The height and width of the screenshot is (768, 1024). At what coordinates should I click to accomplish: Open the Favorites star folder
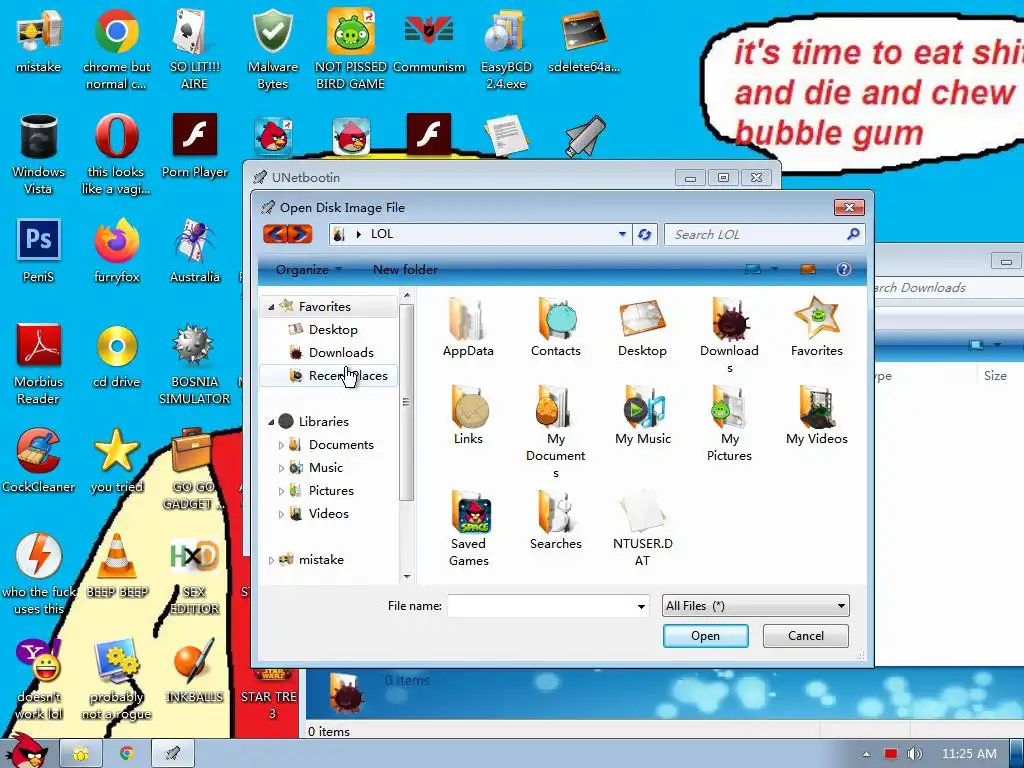[x=816, y=328]
